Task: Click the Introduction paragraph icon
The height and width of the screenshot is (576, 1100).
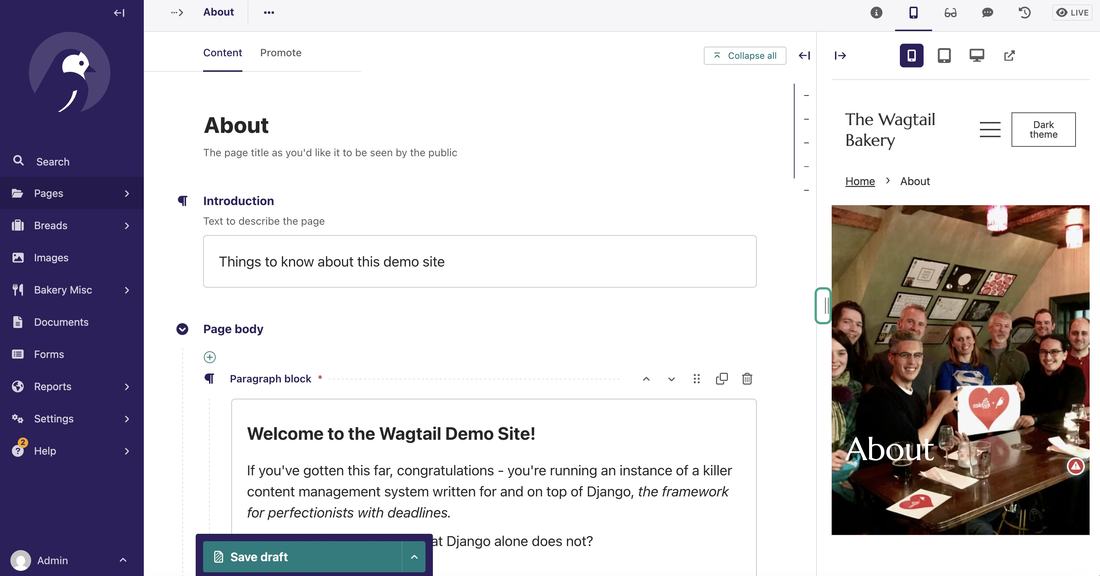Action: [x=182, y=201]
